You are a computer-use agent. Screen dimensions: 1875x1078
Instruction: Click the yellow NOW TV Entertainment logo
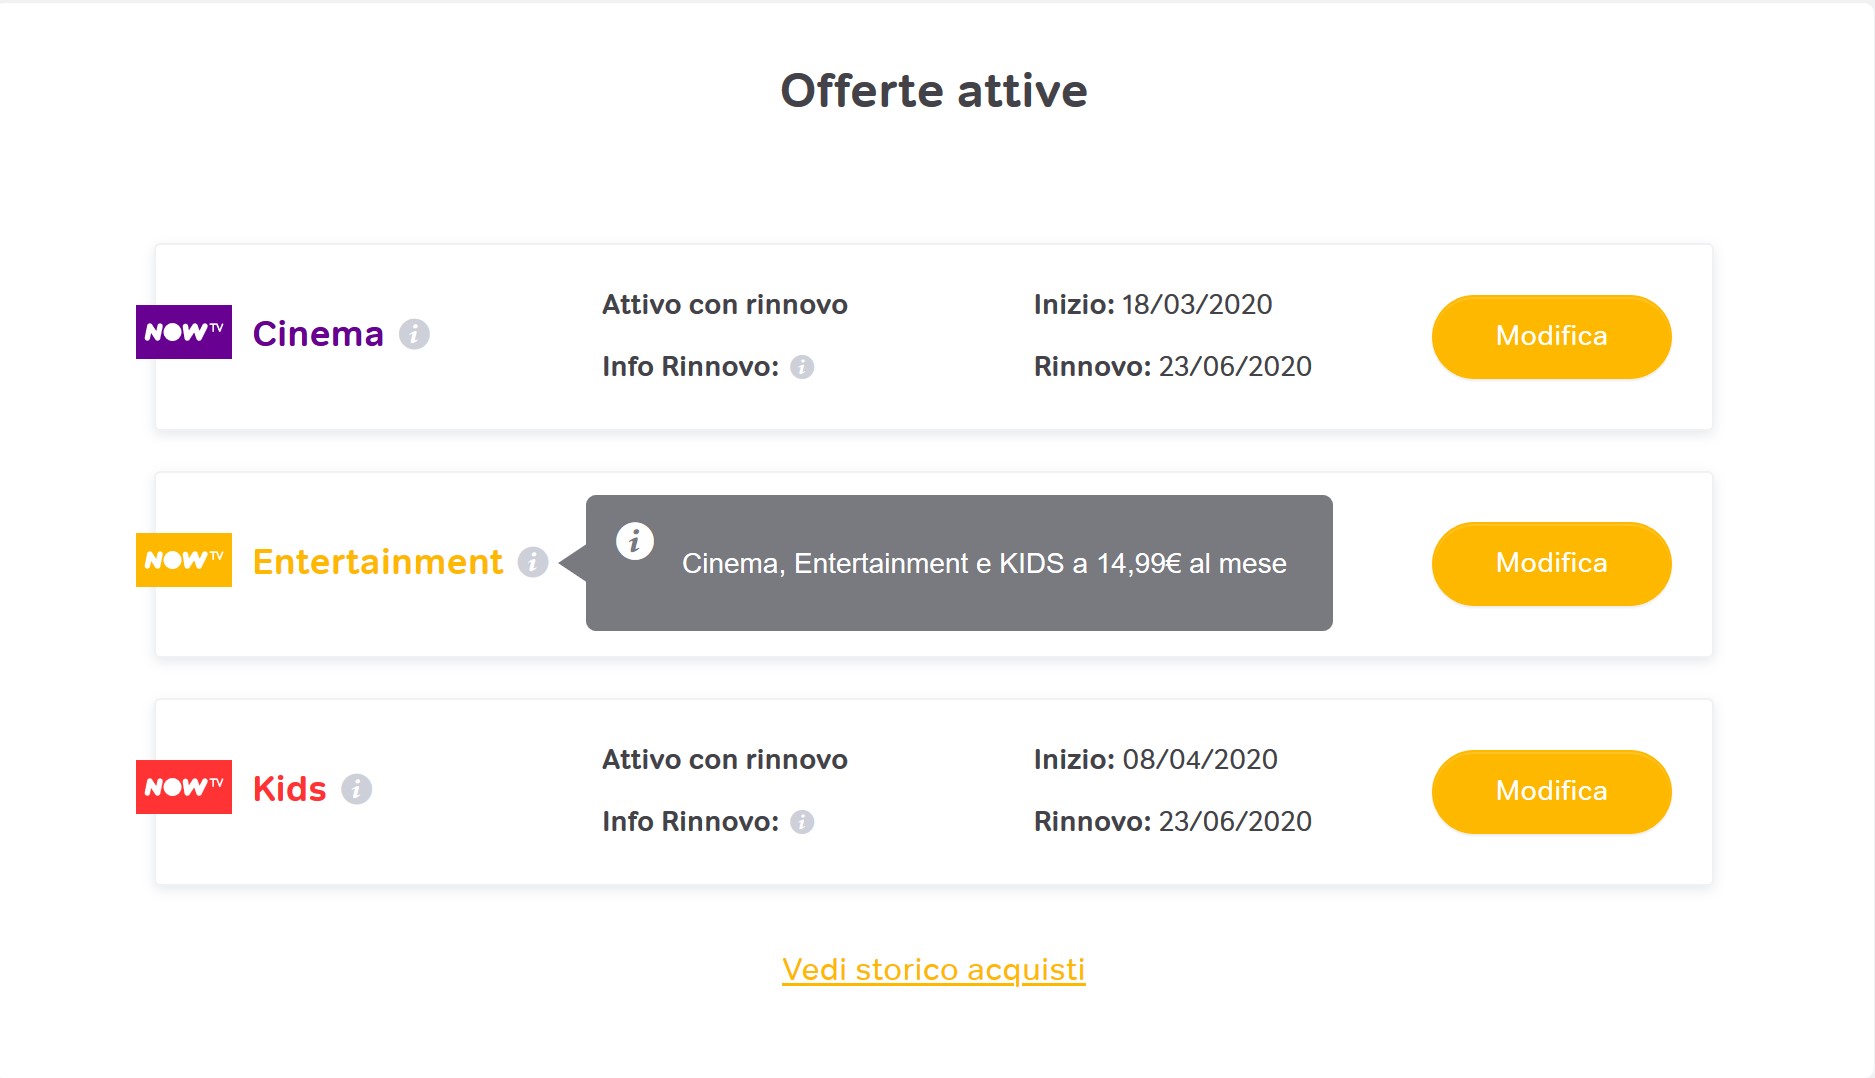point(184,560)
